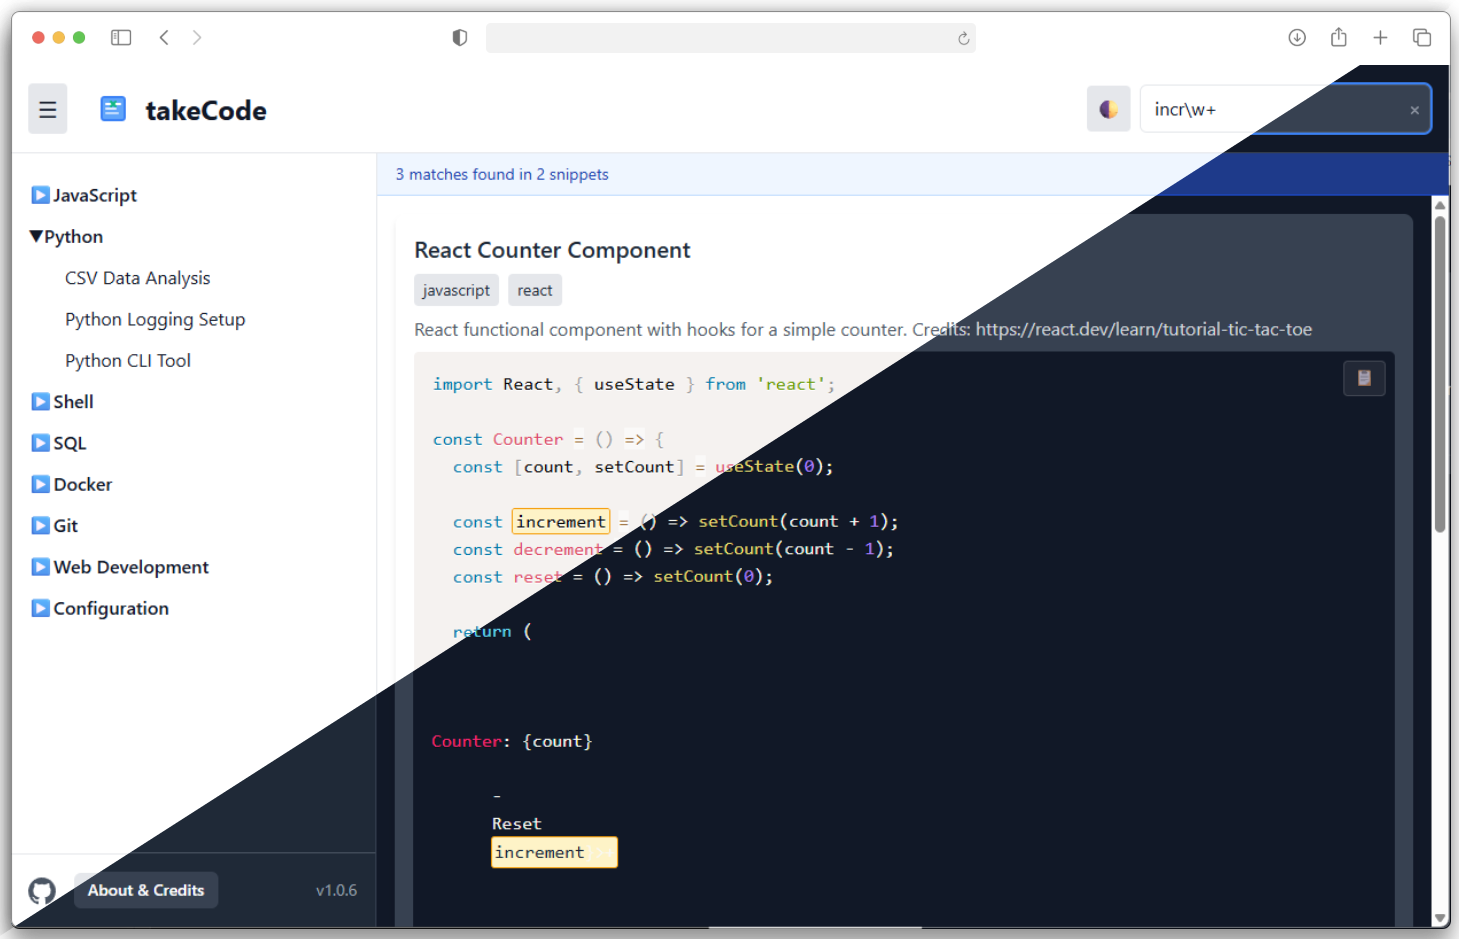Toggle dark/light theme mode
The height and width of the screenshot is (939, 1459).
pos(1108,108)
